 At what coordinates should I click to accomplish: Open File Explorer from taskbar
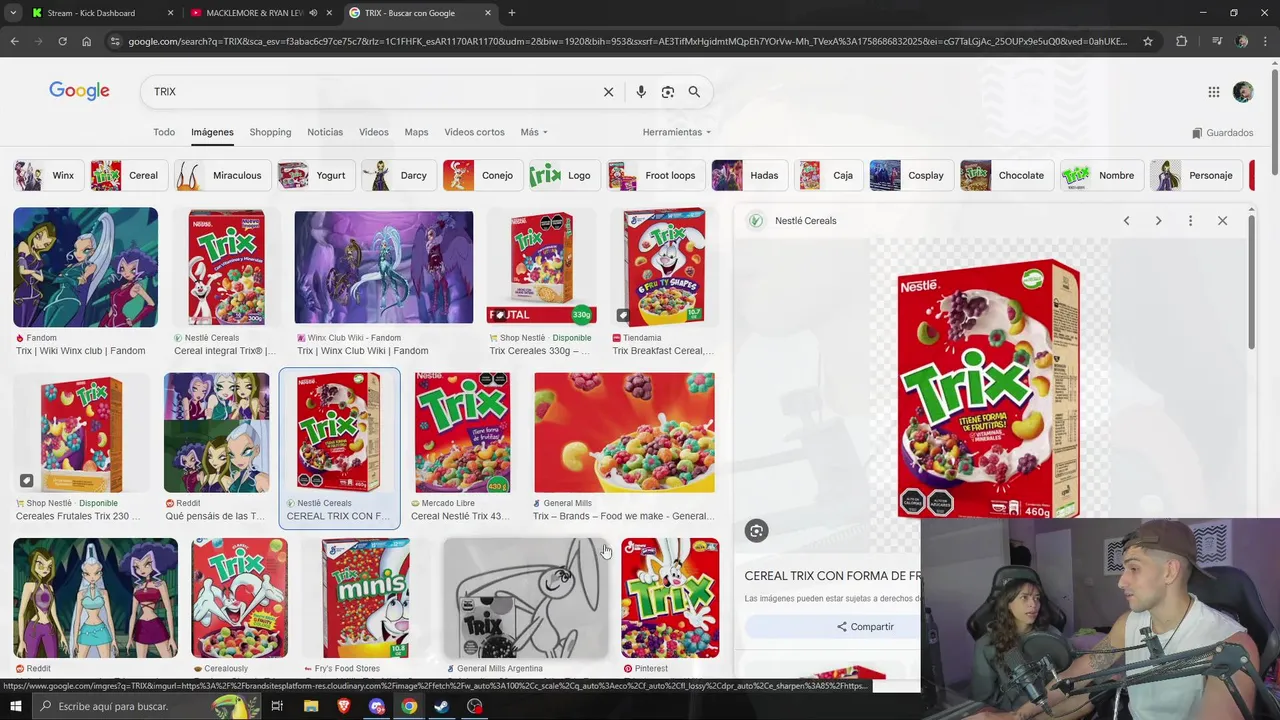click(311, 706)
